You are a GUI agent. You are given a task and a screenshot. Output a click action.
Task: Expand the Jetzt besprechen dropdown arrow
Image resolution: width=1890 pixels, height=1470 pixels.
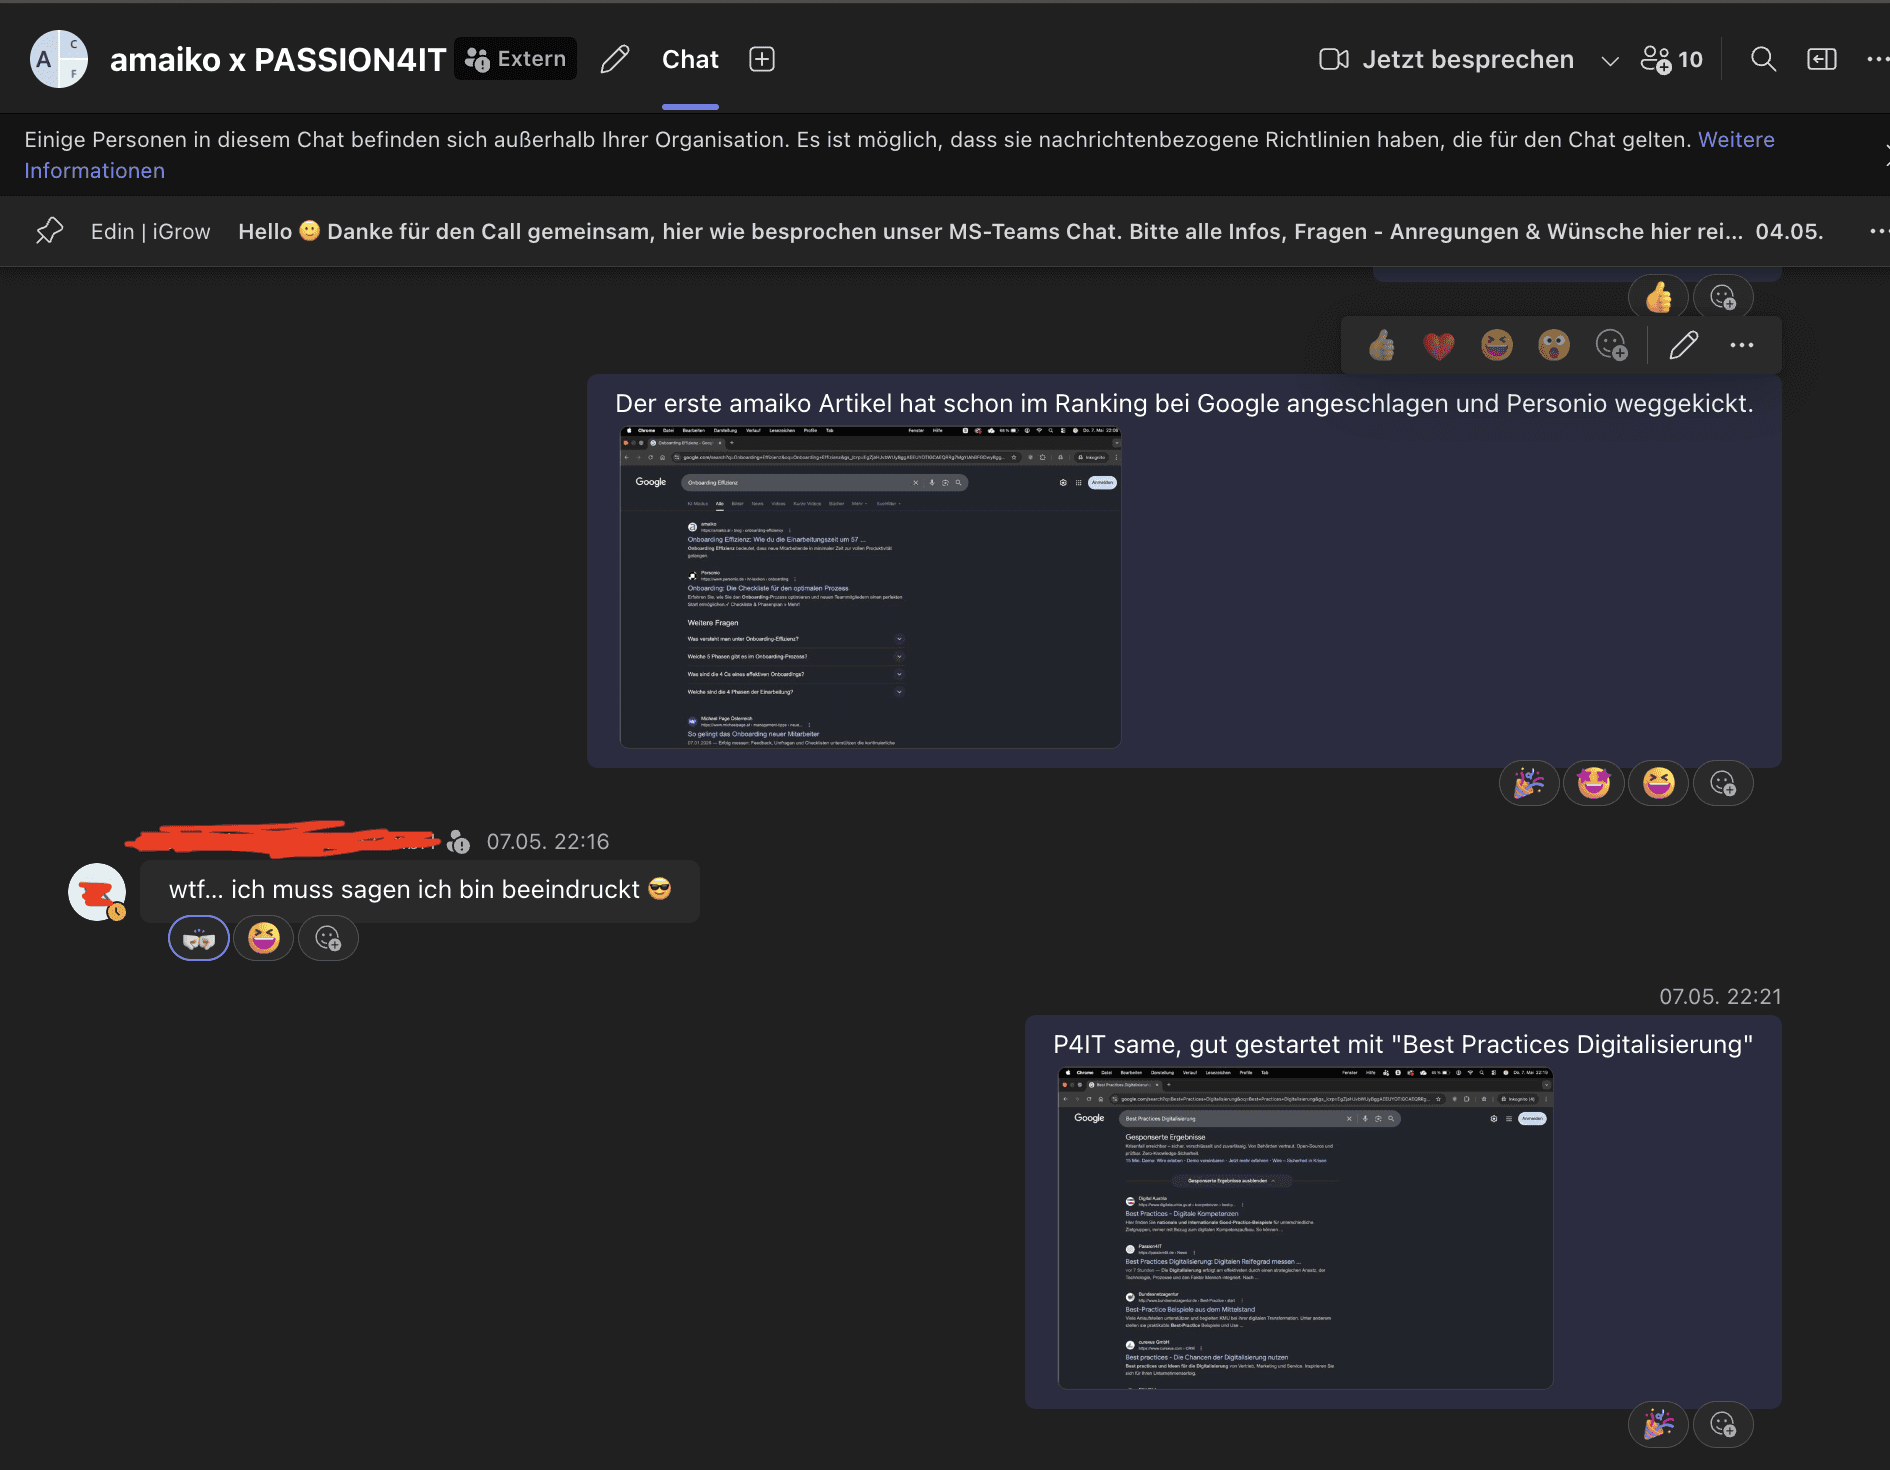[x=1610, y=60]
